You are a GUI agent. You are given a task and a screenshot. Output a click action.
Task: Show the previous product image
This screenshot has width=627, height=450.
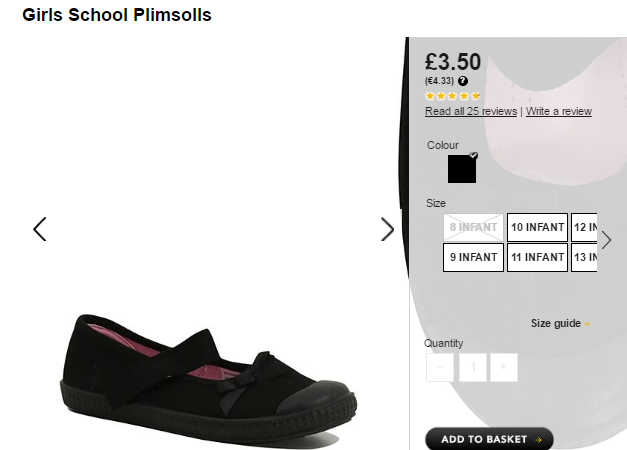click(40, 229)
